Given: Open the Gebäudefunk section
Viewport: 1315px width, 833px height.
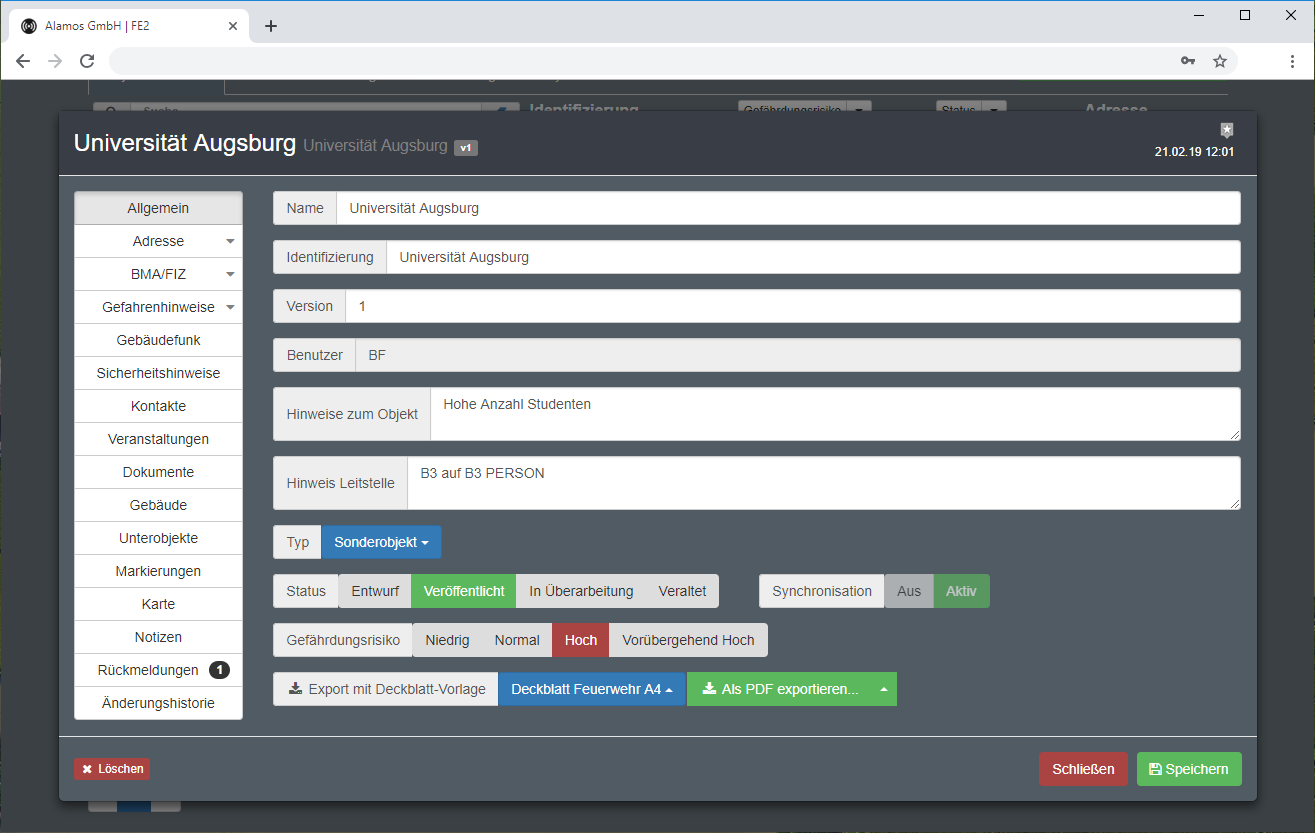Looking at the screenshot, I should 158,340.
